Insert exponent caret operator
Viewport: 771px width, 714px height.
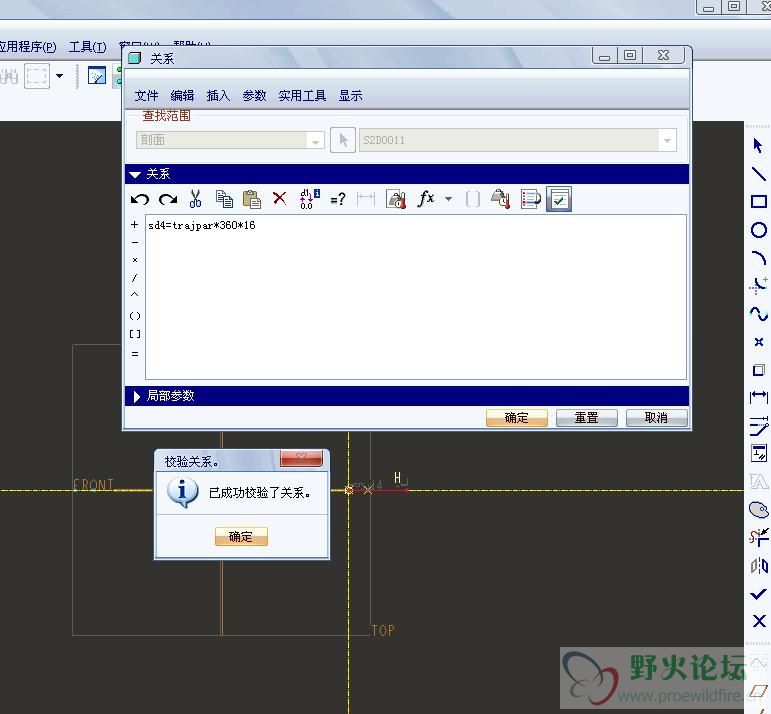[x=134, y=295]
